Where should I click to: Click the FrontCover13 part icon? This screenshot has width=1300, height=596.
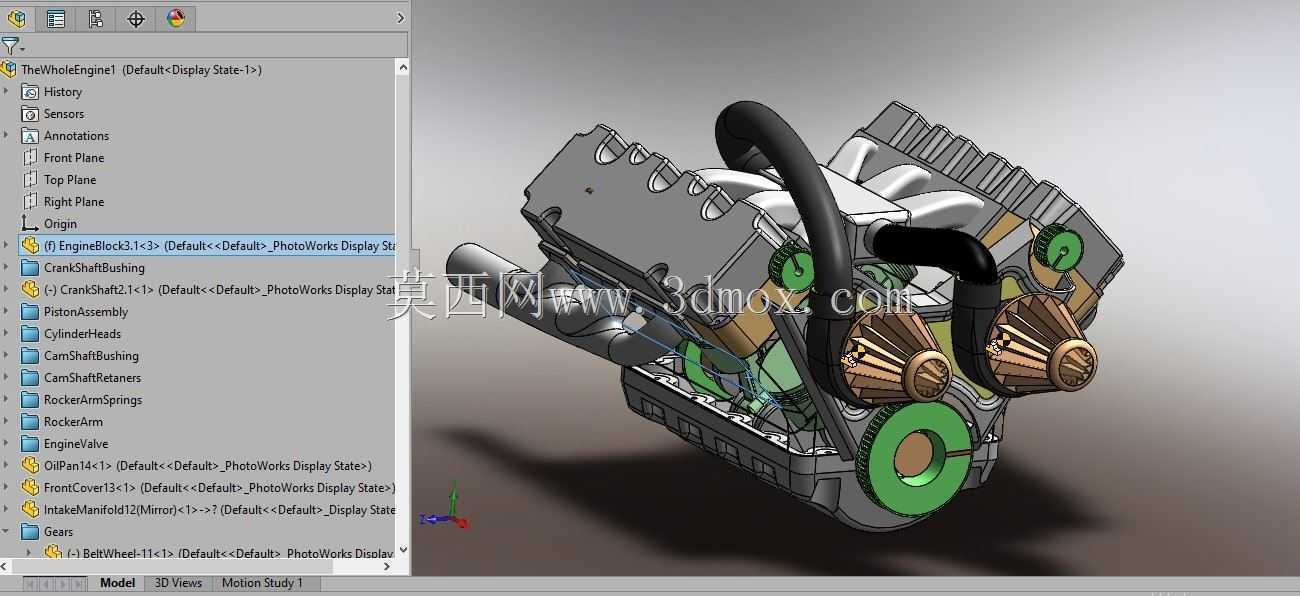[x=30, y=488]
